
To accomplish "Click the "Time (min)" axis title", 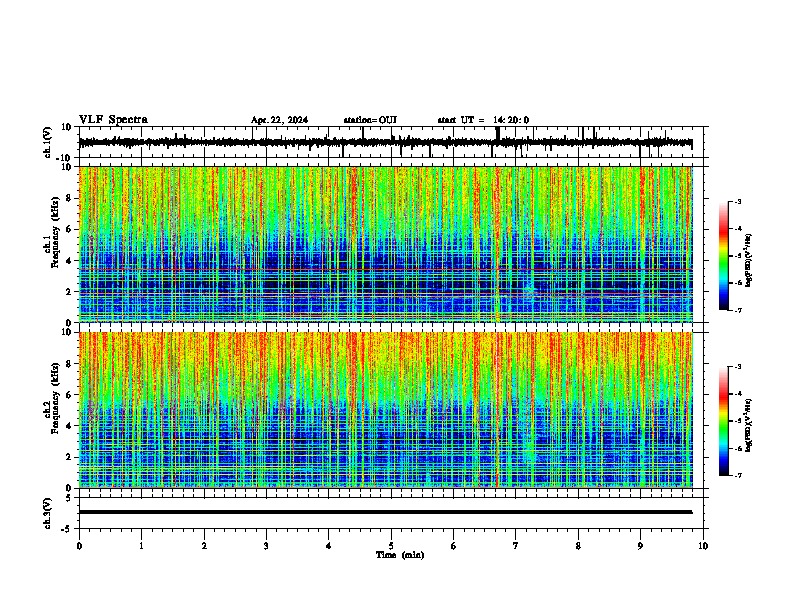I will pyautogui.click(x=400, y=555).
